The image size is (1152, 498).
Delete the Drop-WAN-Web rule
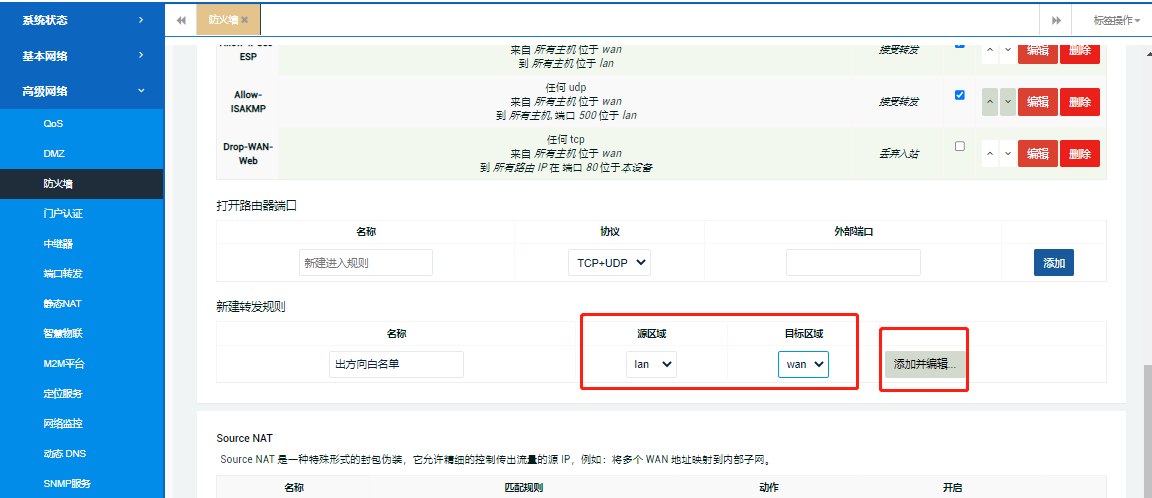pyautogui.click(x=1079, y=153)
